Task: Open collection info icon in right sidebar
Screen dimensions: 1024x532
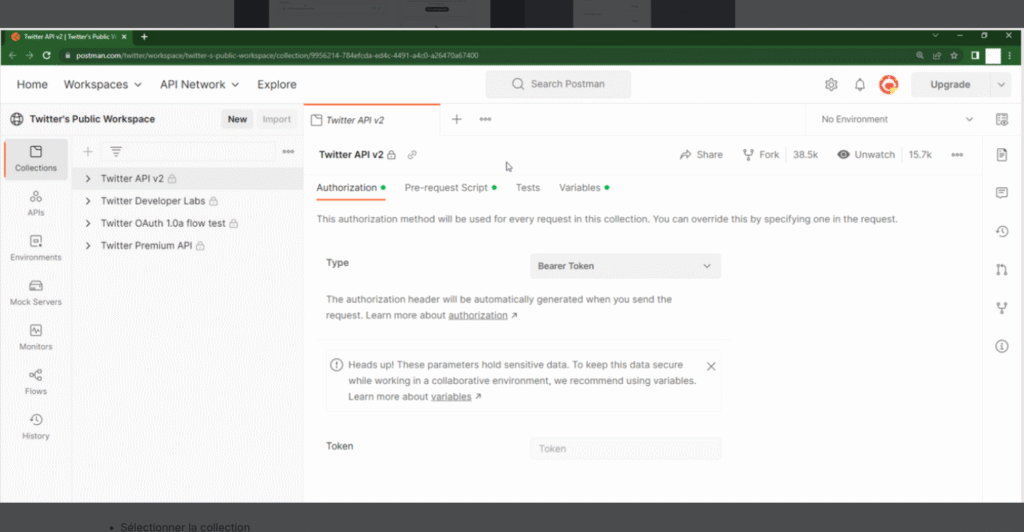Action: (1002, 346)
